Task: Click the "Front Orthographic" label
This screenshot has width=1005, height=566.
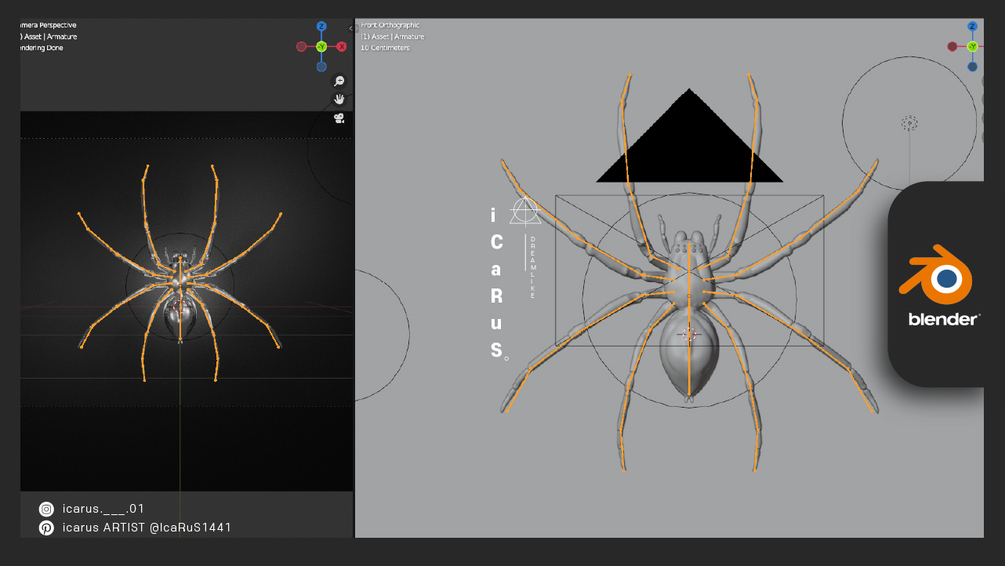Action: click(x=390, y=25)
